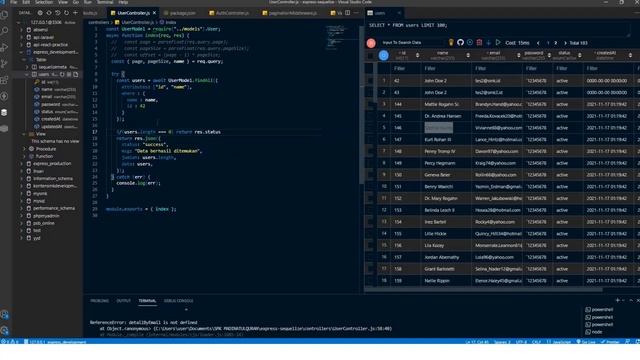Open the GitHub icon in results toolbar
This screenshot has width=640, height=360.
(460, 42)
